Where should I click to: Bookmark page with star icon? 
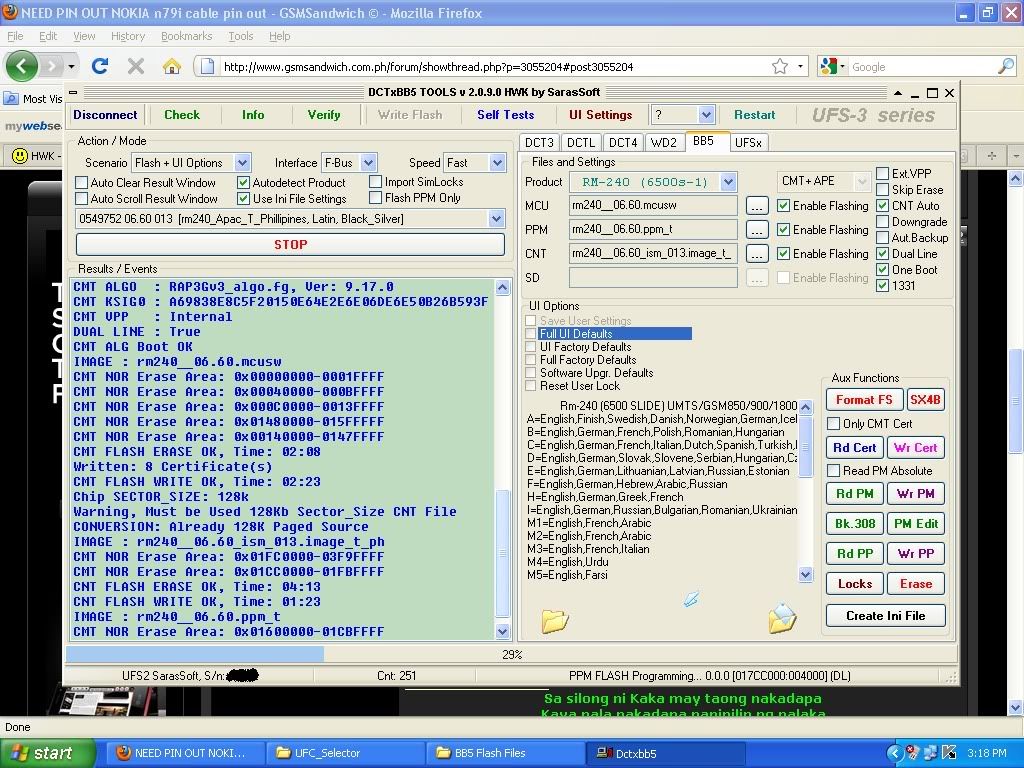click(779, 66)
